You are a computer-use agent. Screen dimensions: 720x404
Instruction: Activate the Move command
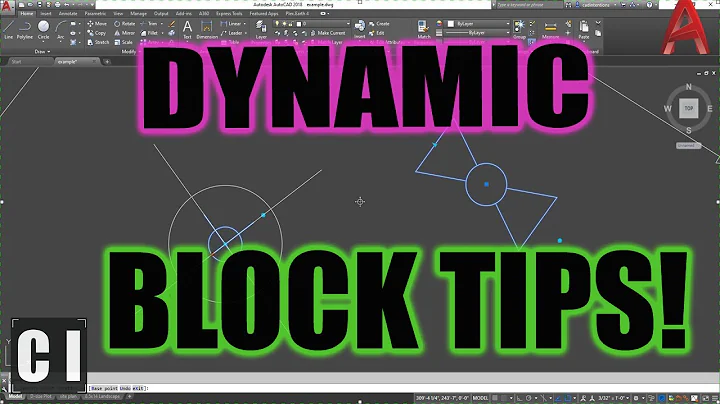pyautogui.click(x=97, y=23)
